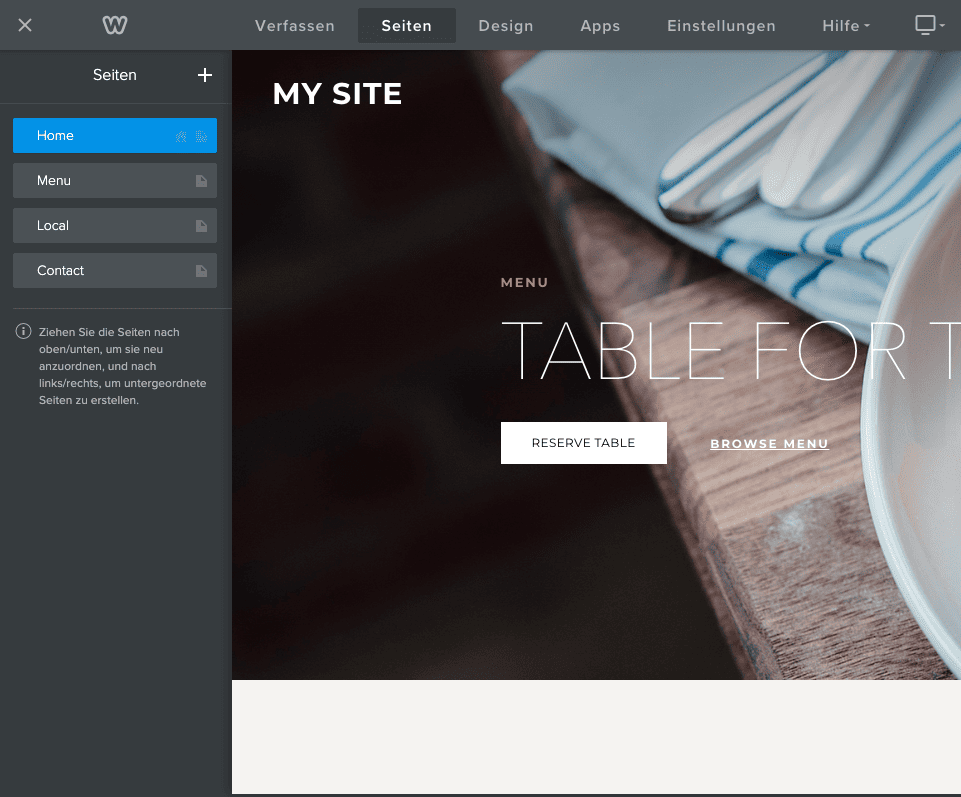Switch to the Verfassen tab
The width and height of the screenshot is (961, 797).
tap(295, 26)
